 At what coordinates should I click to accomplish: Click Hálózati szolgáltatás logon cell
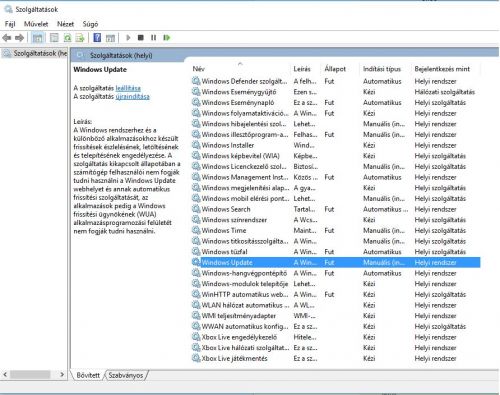point(445,92)
